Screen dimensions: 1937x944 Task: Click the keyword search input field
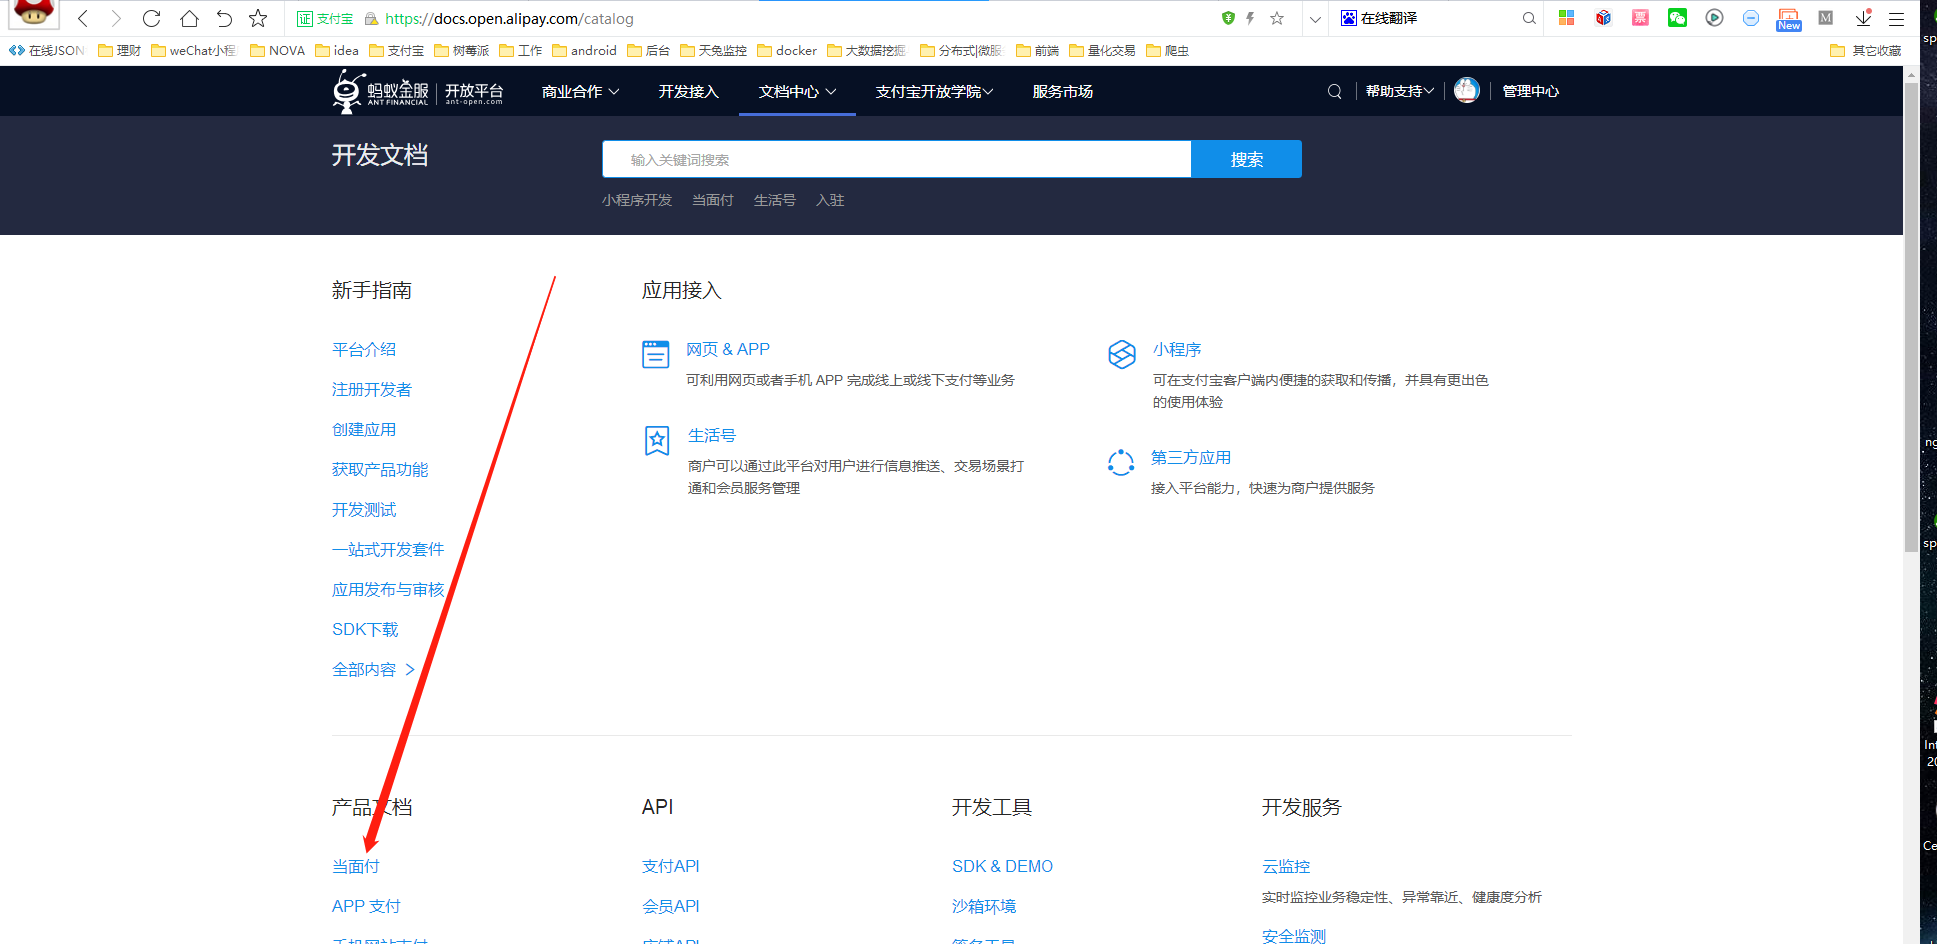point(896,159)
